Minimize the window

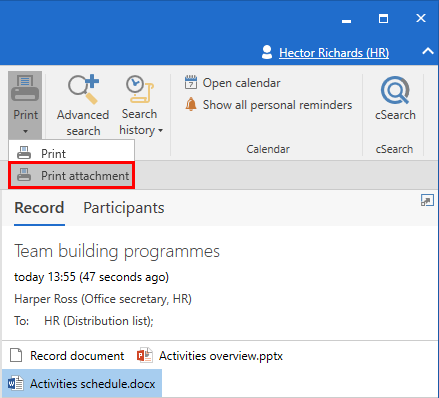pyautogui.click(x=346, y=21)
